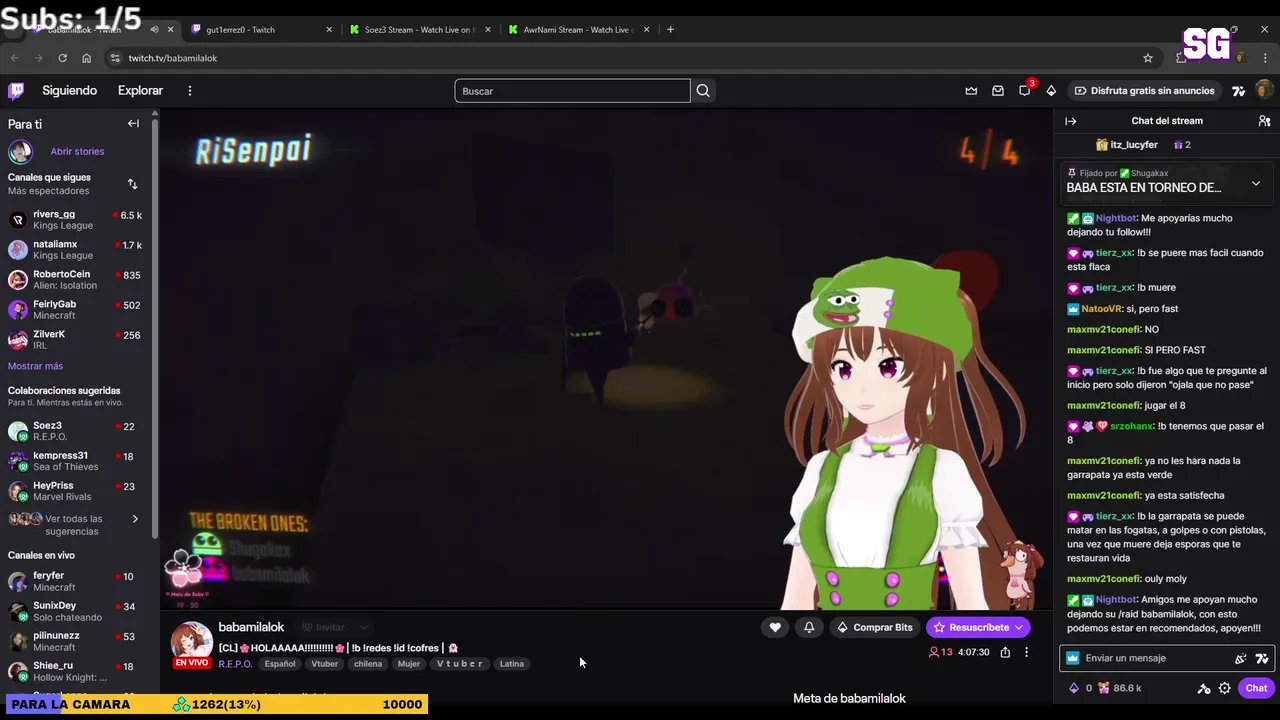
Task: Open feryfer live channel
Action: (76, 581)
